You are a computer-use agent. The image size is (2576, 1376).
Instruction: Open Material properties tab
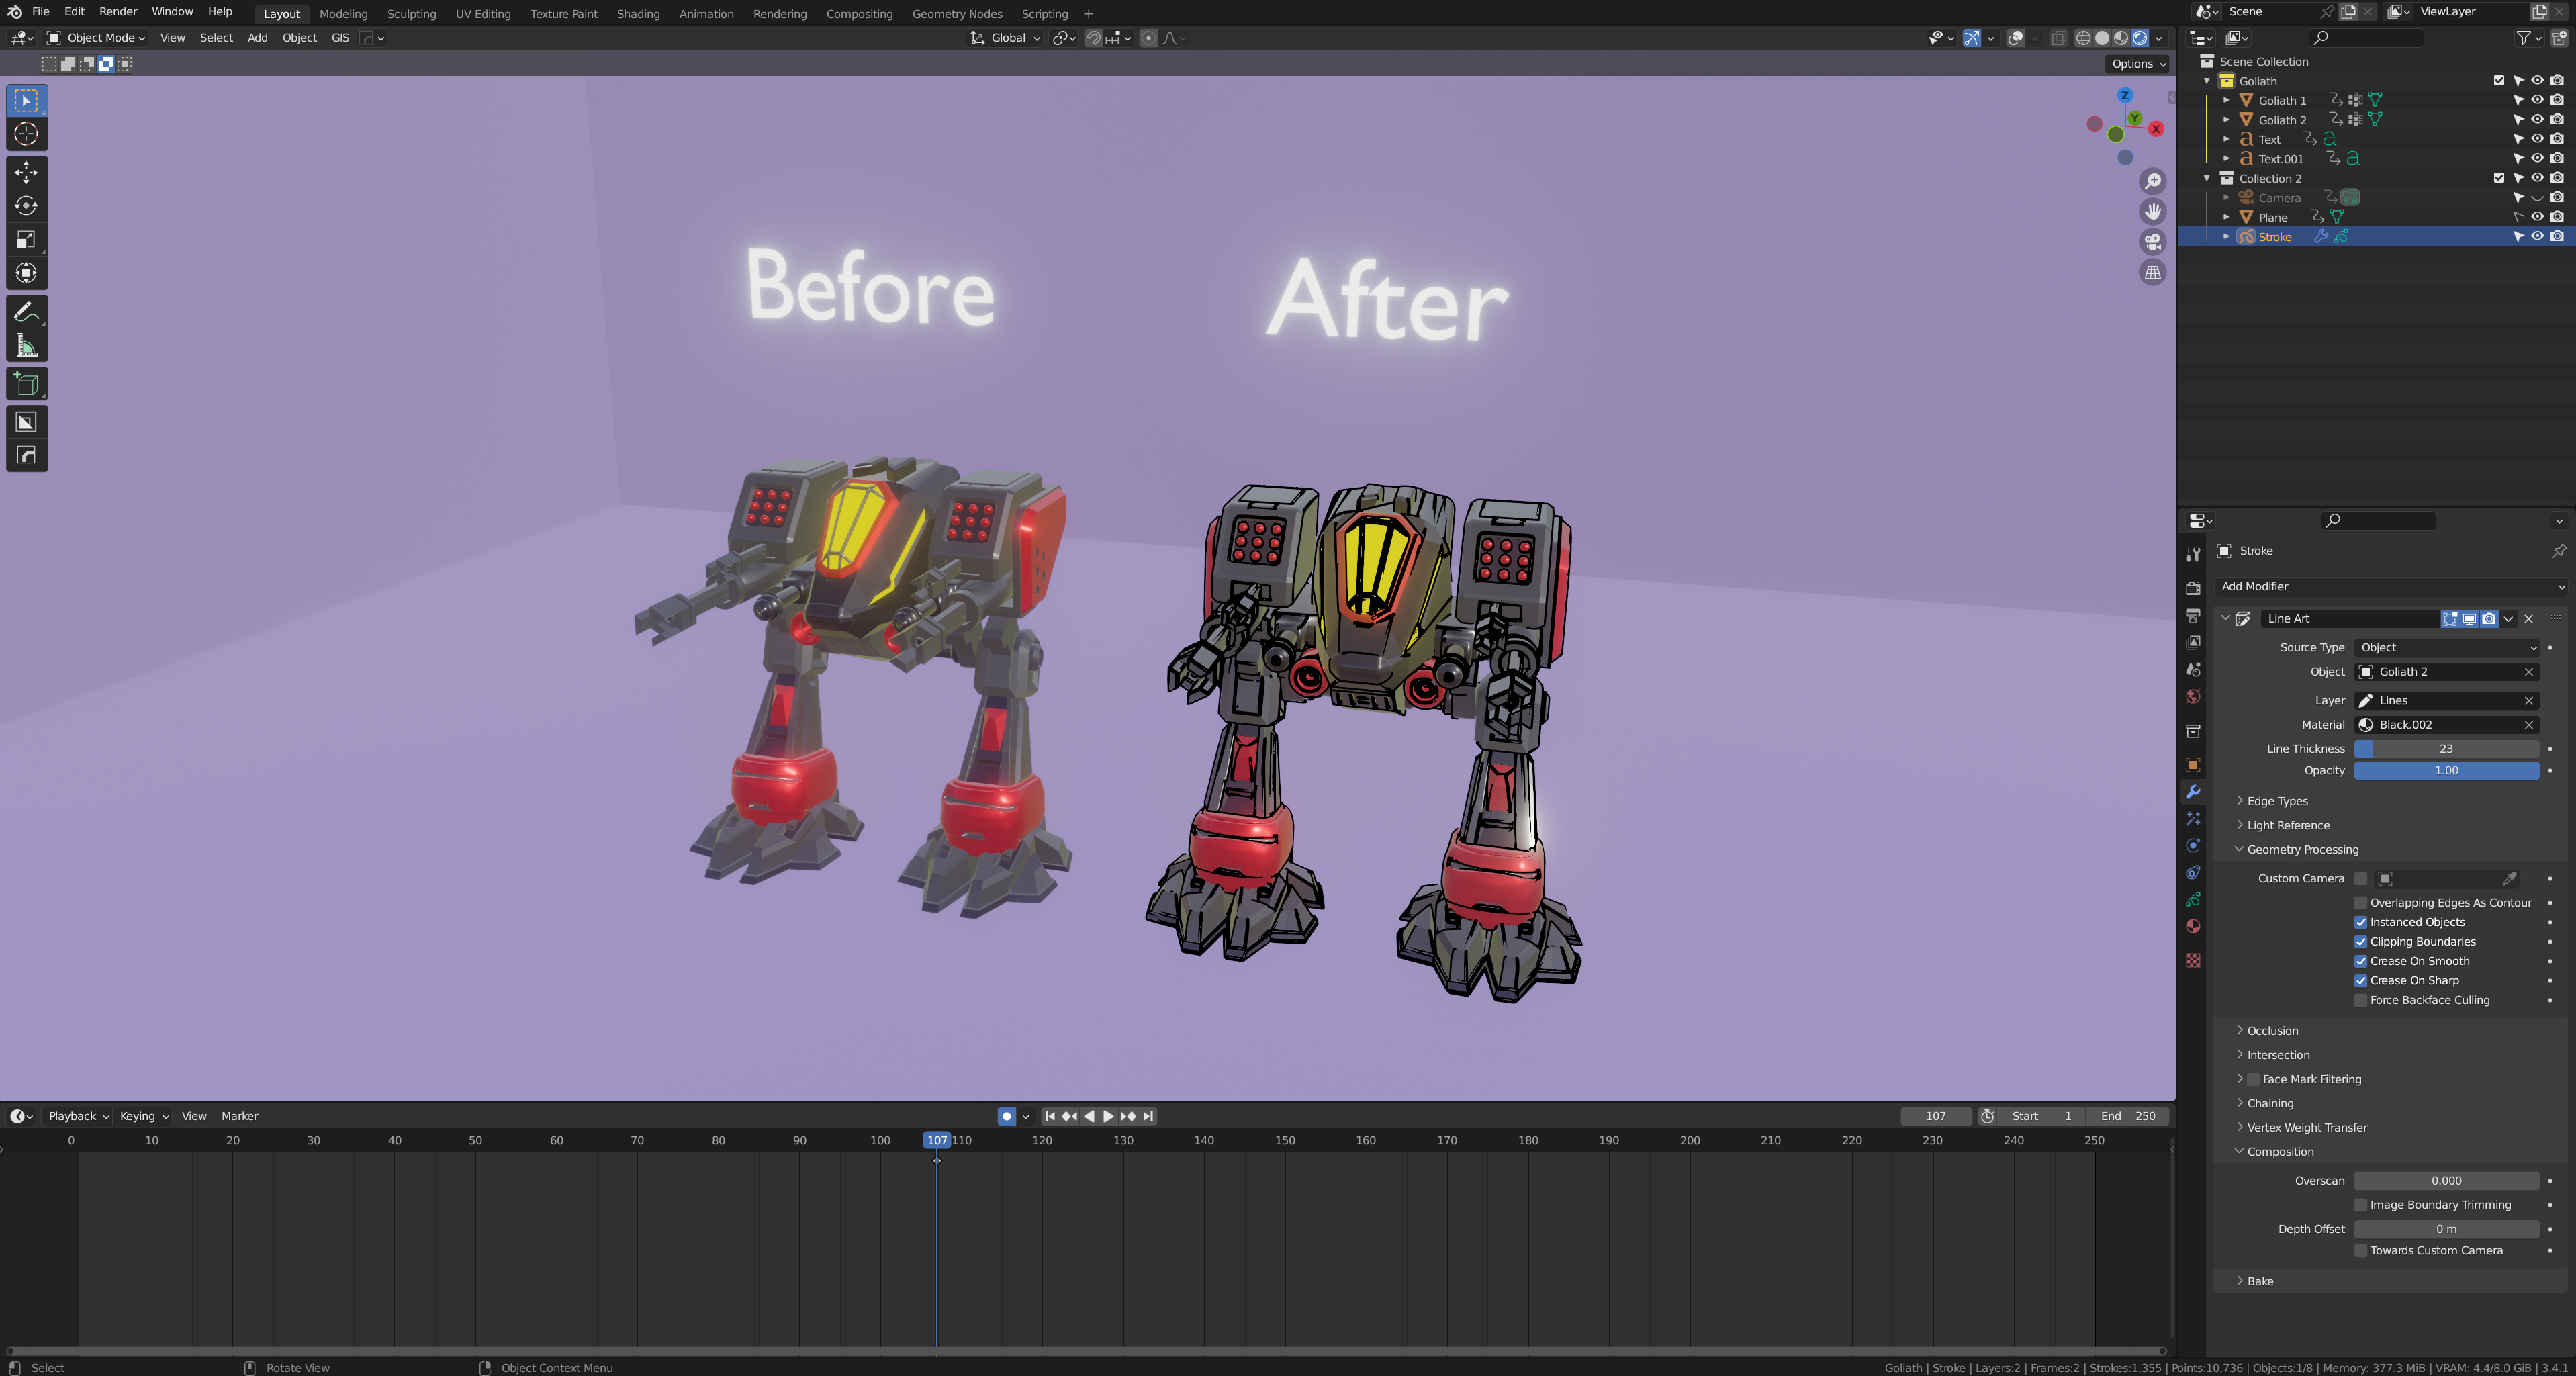[x=2193, y=926]
